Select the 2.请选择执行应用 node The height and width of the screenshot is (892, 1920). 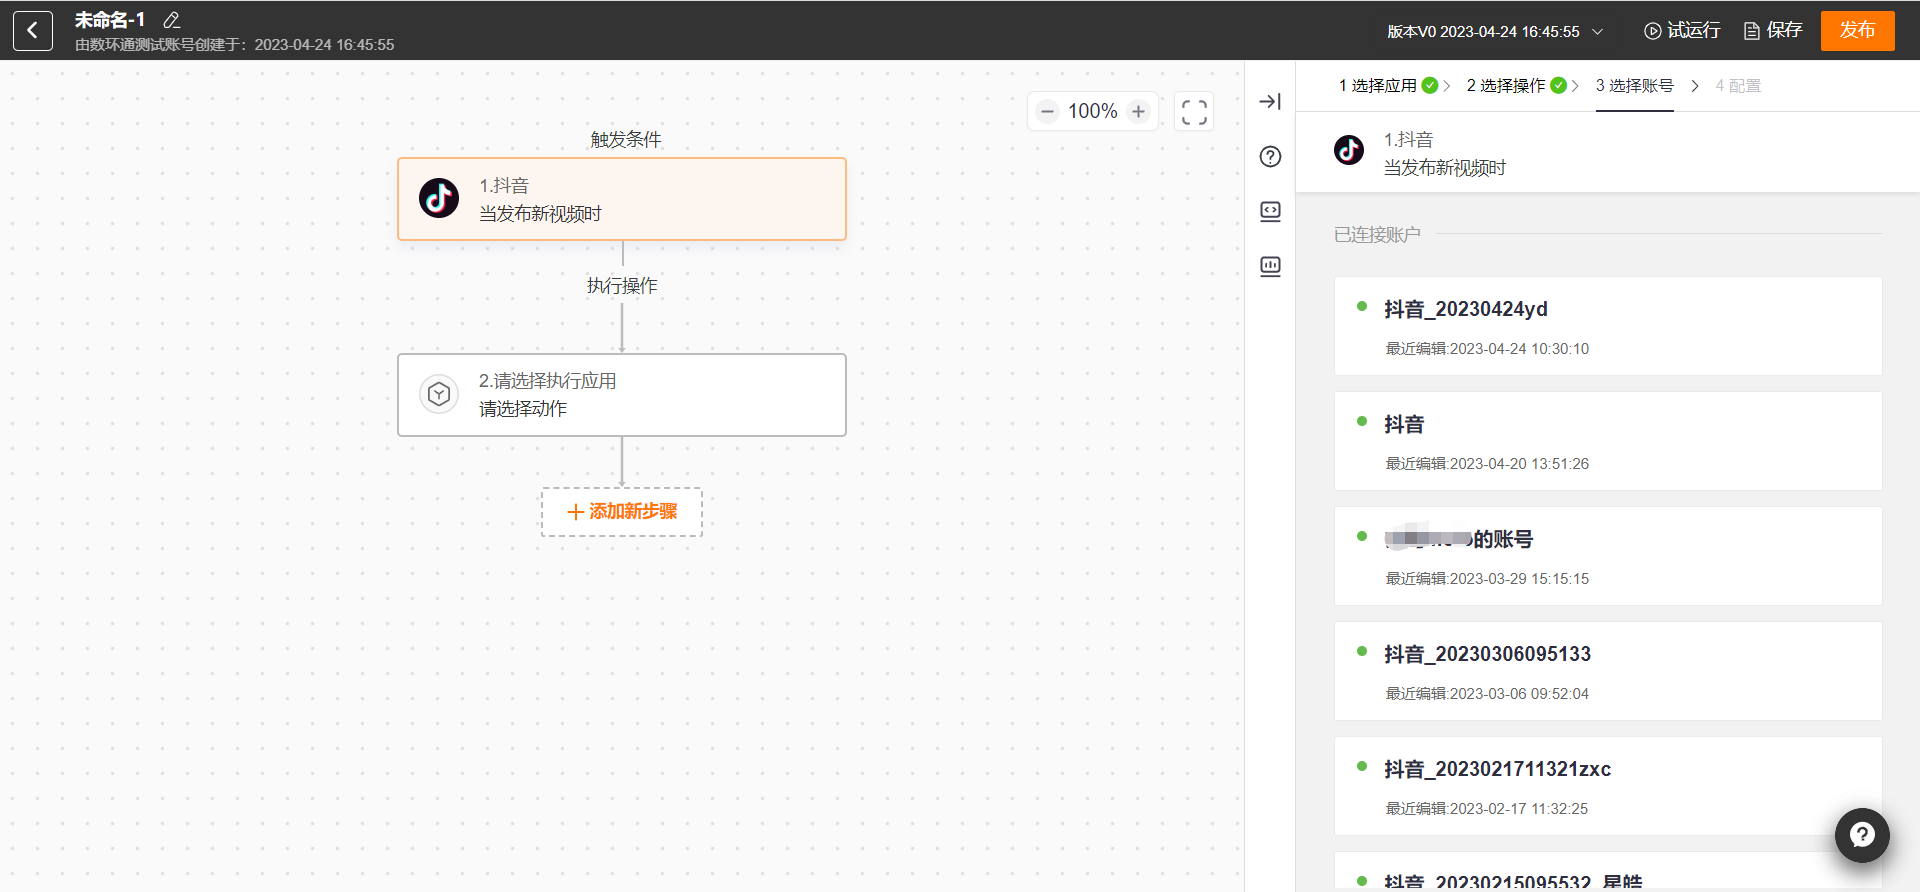(x=622, y=395)
